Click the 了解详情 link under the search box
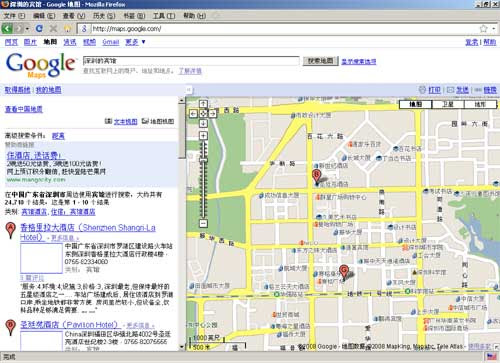Screen dimensions: 500x363 click(190, 71)
